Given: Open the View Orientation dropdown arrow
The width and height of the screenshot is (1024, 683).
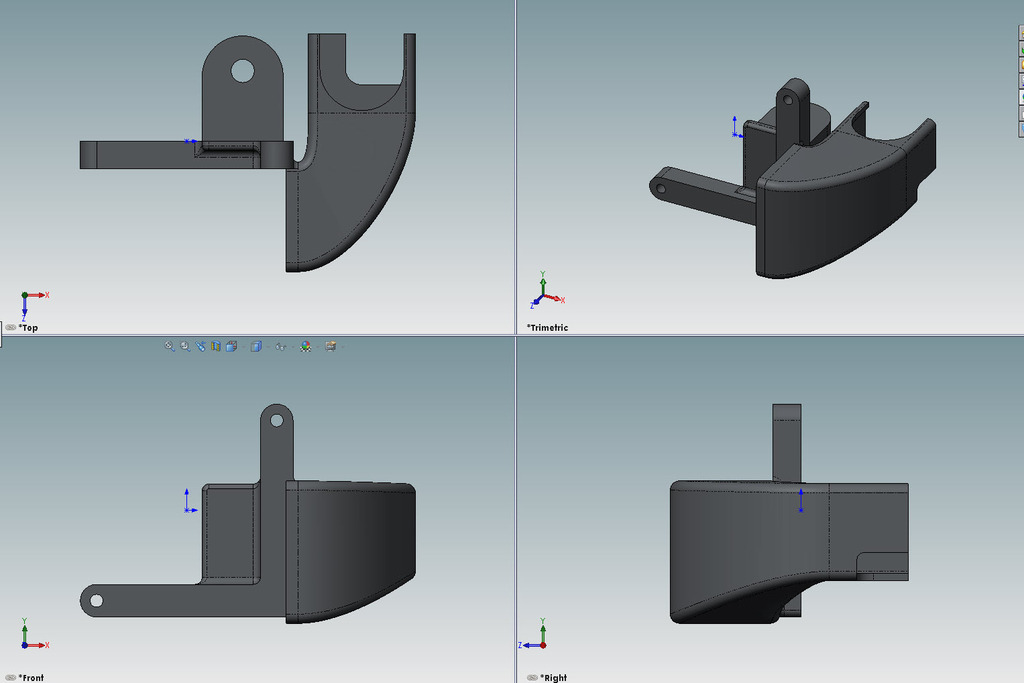Looking at the screenshot, I should [243, 347].
